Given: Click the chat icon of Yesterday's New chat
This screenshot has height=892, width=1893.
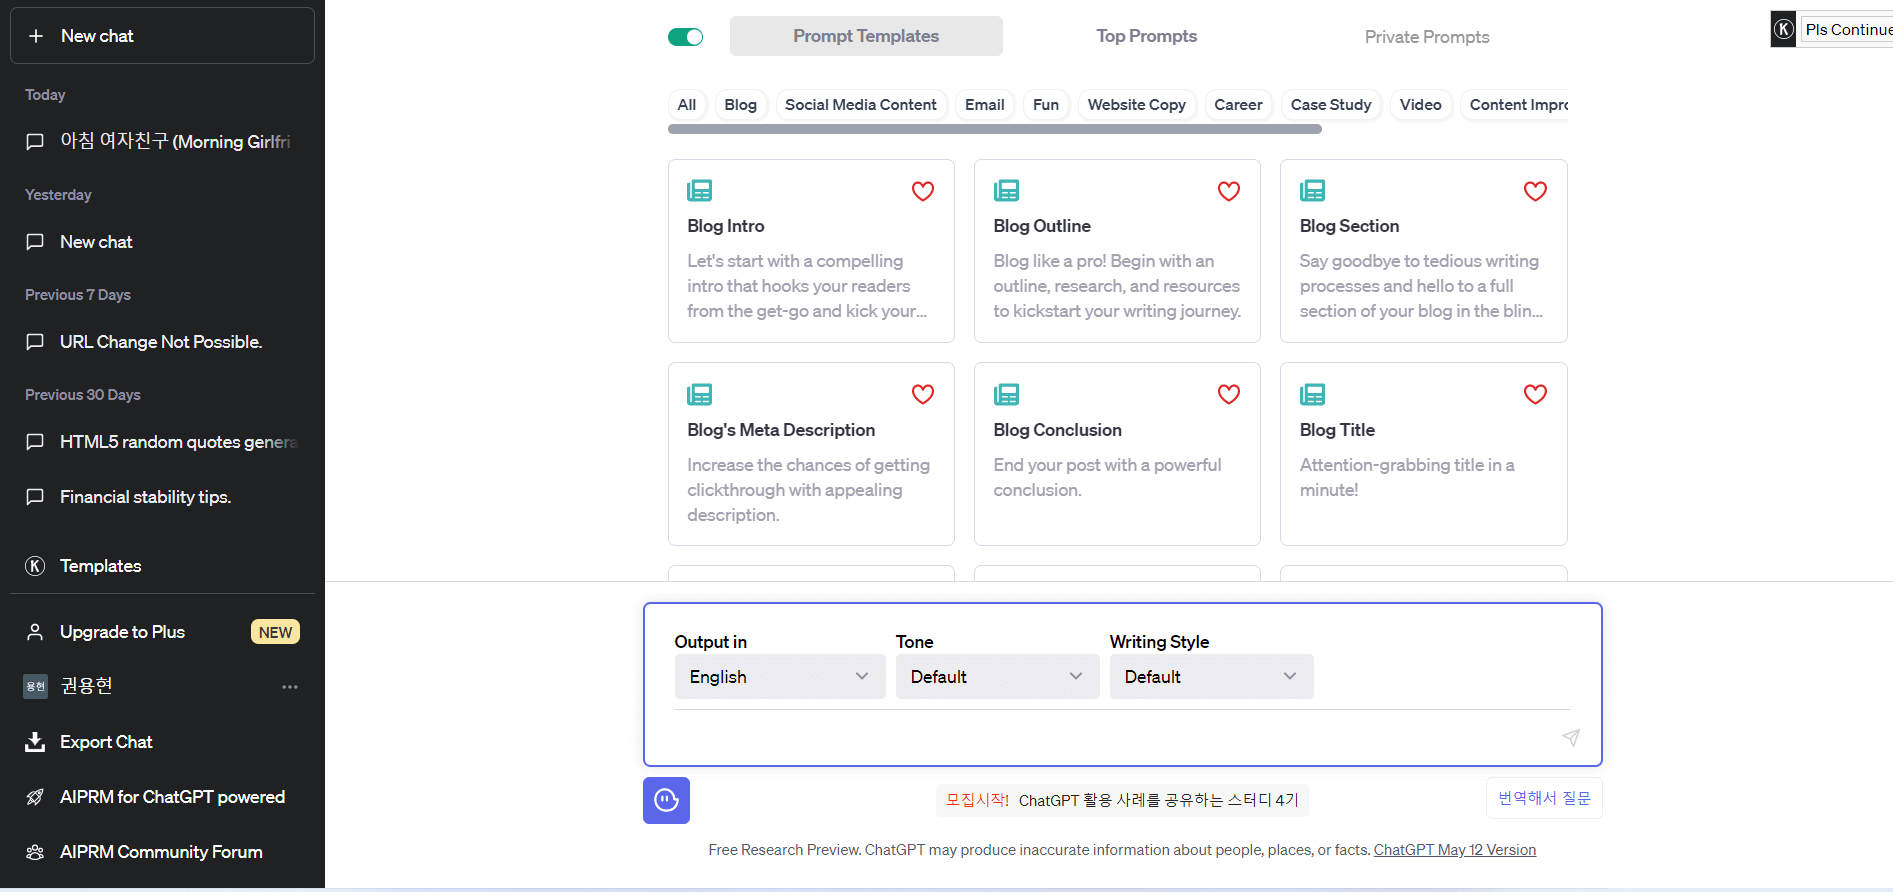Looking at the screenshot, I should 35,242.
